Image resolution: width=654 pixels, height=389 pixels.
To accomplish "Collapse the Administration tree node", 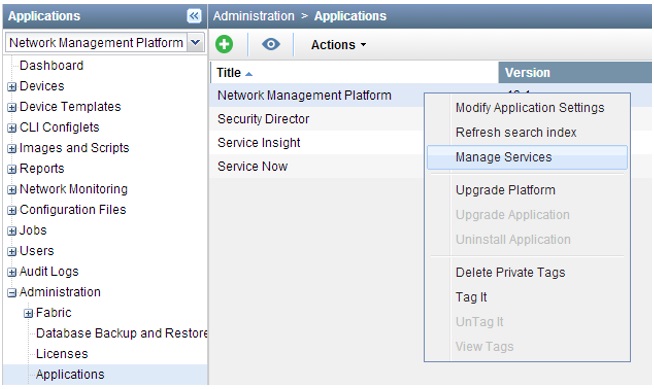I will click(x=12, y=293).
